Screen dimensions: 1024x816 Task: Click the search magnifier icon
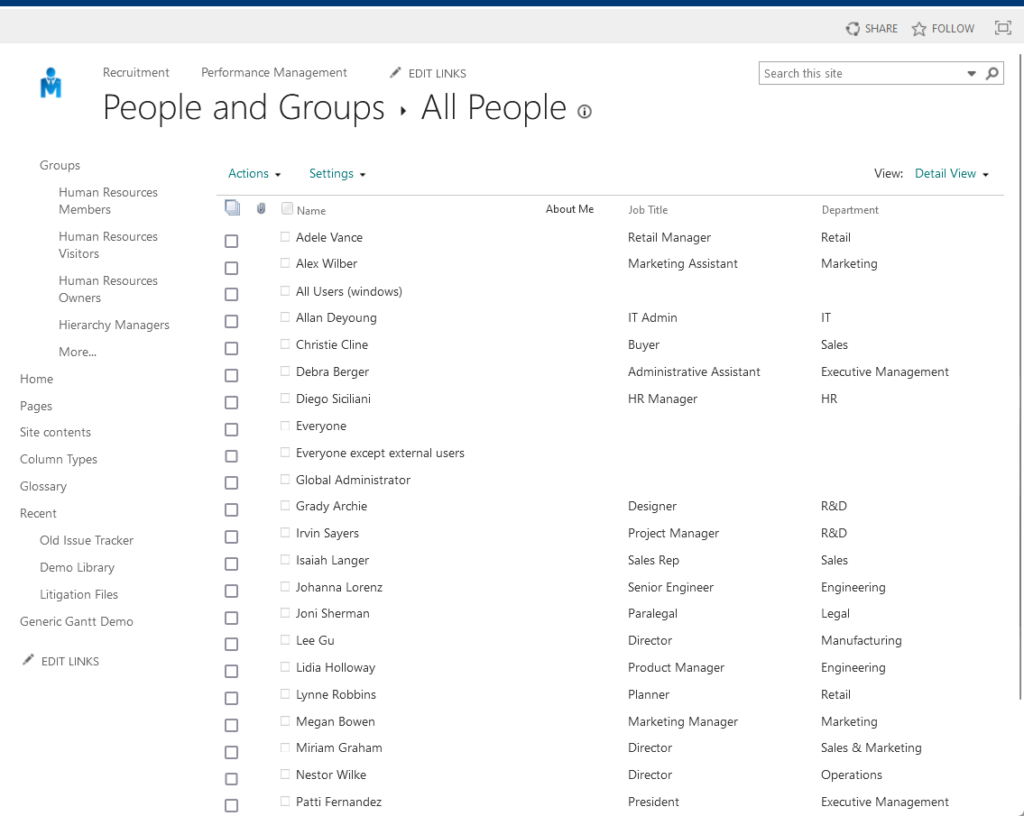[992, 73]
